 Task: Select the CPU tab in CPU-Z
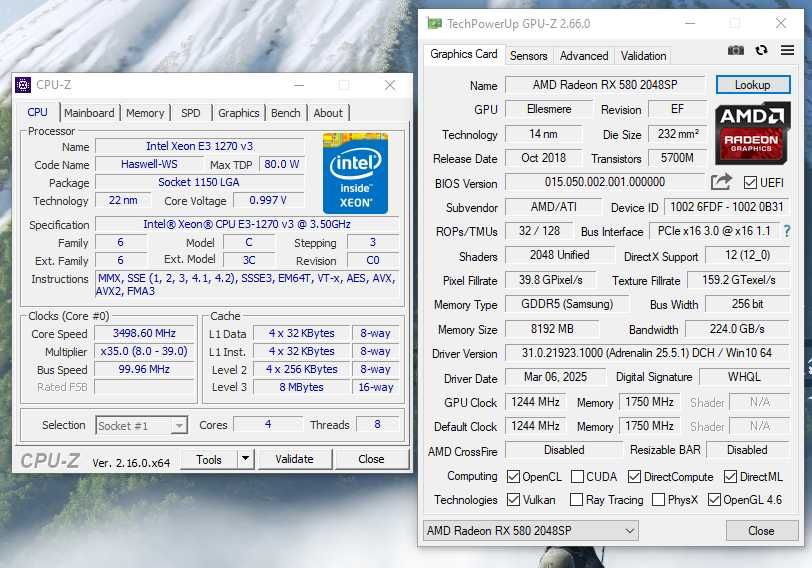(37, 112)
